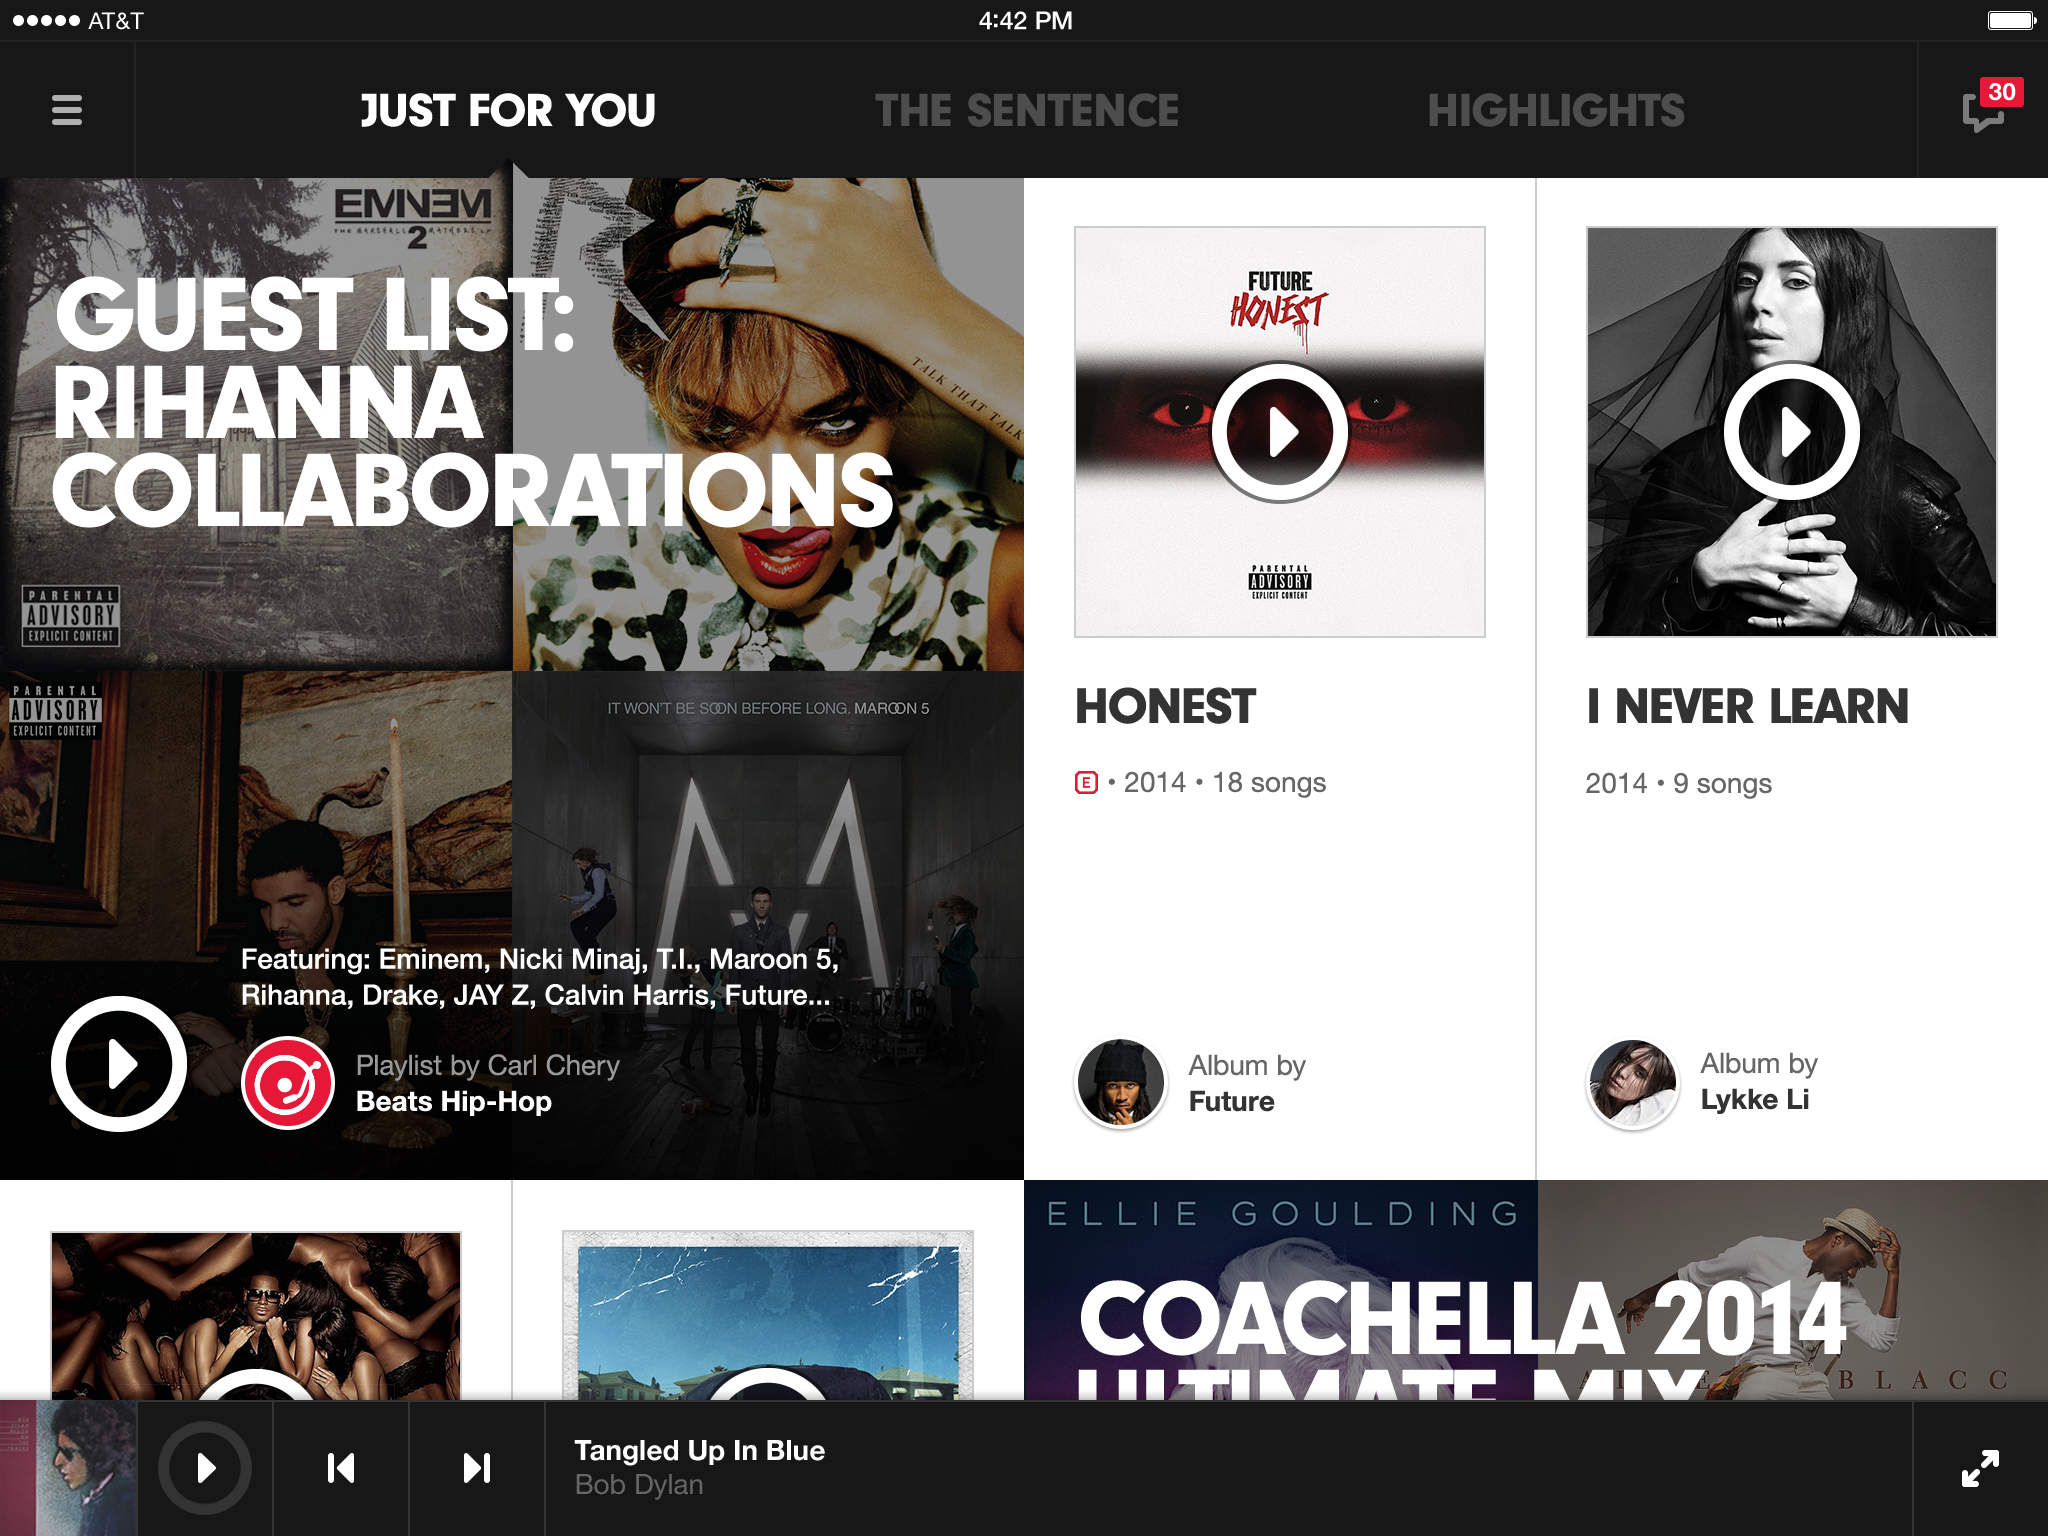Image resolution: width=2048 pixels, height=1536 pixels.
Task: Click the Future artist profile picture
Action: coord(1119,1079)
